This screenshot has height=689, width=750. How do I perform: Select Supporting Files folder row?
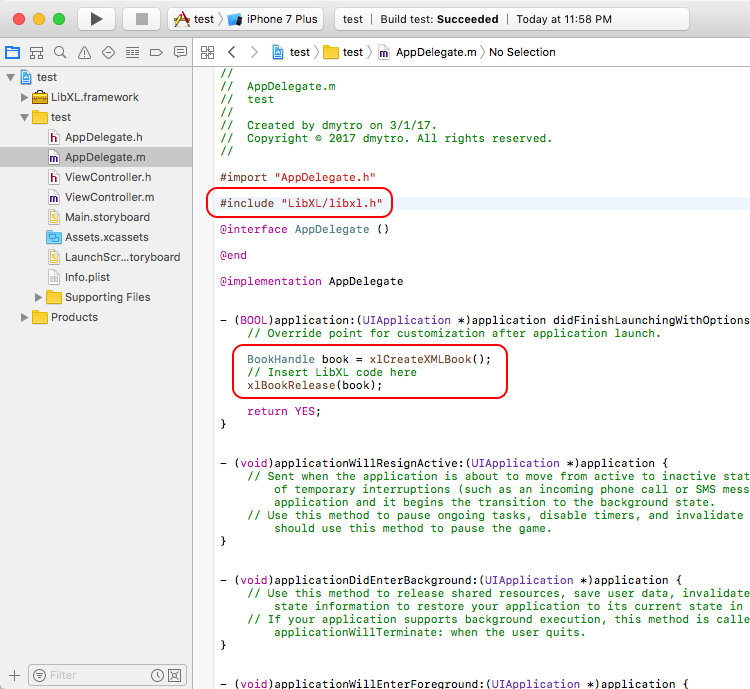click(x=96, y=297)
